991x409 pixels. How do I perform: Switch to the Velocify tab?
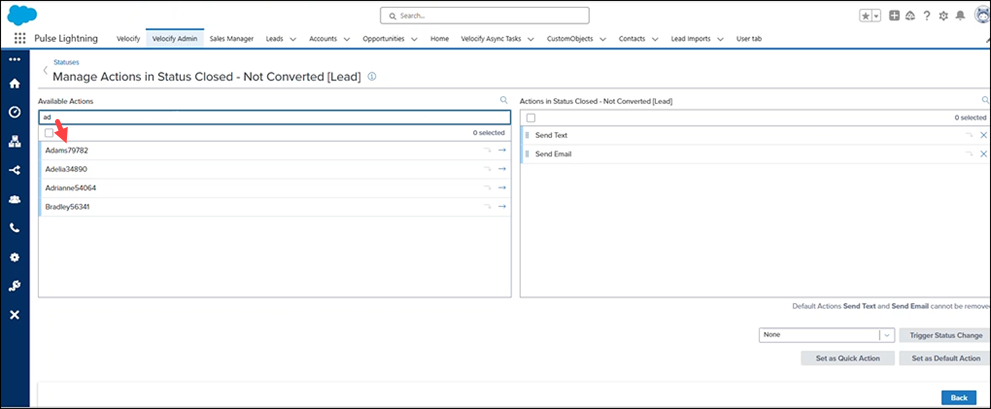click(x=128, y=39)
